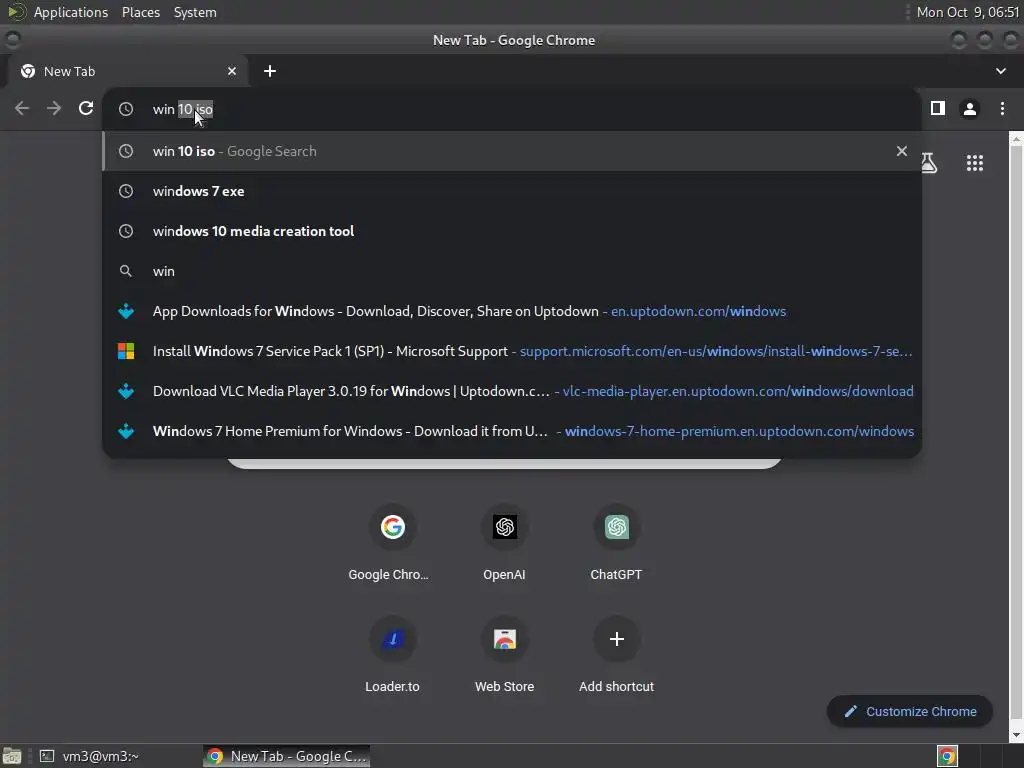The height and width of the screenshot is (768, 1024).
Task: Open the OpenAI shortcut
Action: click(x=504, y=542)
